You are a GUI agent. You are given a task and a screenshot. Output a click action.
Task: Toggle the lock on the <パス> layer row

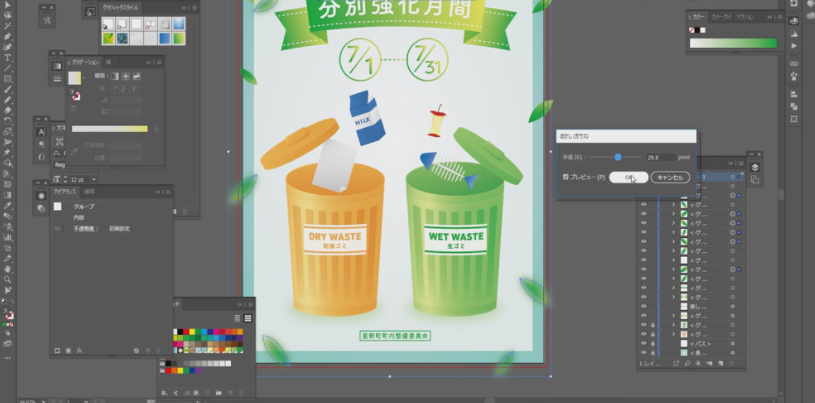[x=652, y=344]
